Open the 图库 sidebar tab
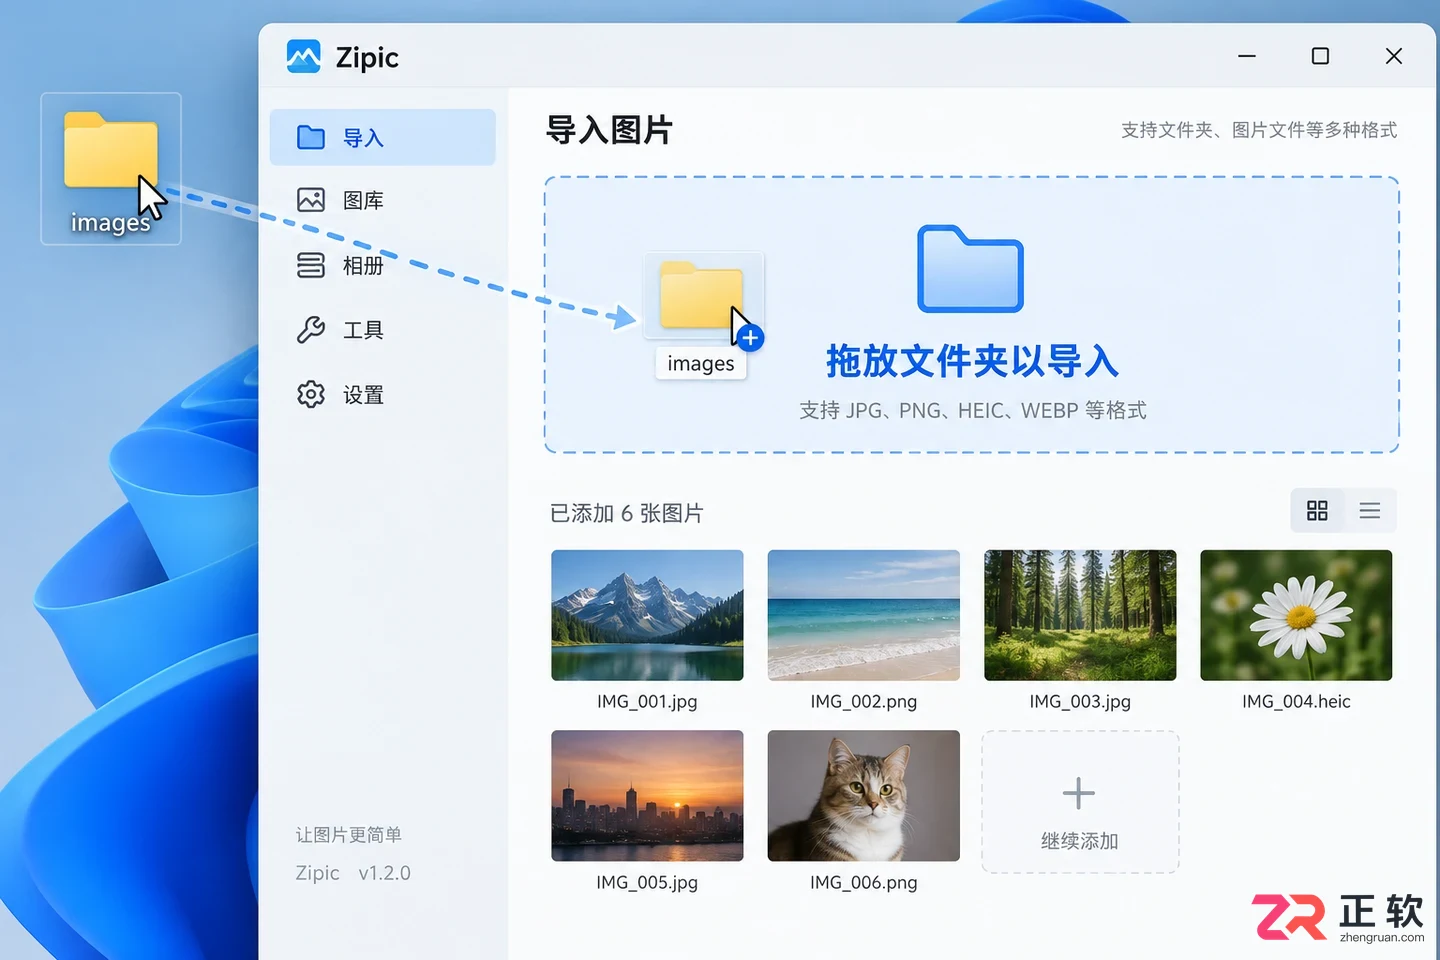Viewport: 1440px width, 960px height. 383,200
